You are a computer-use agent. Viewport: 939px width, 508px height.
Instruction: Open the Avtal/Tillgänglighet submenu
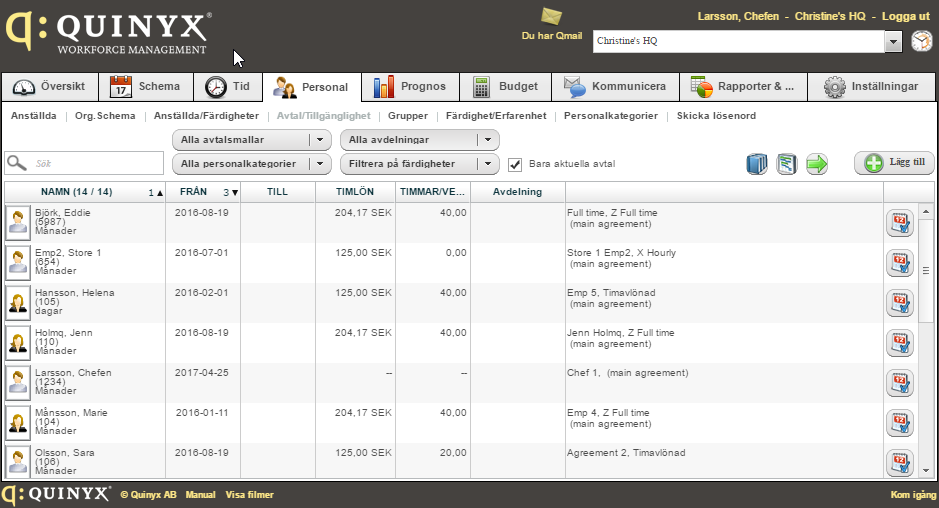[323, 116]
